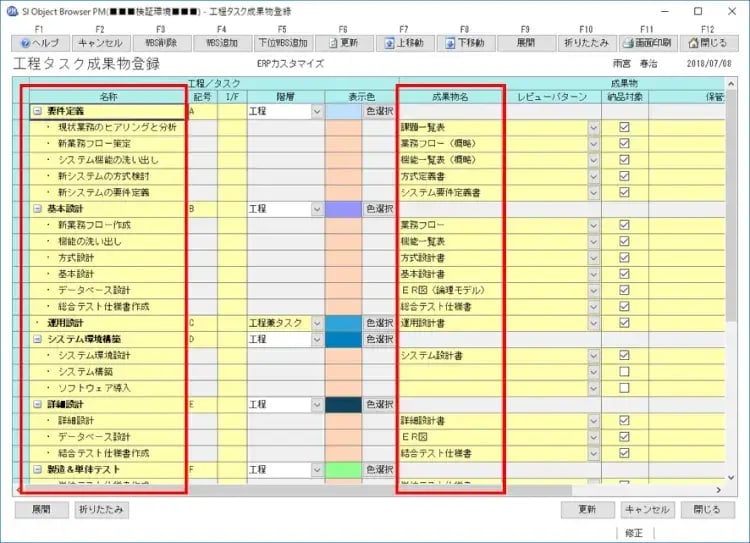Click the 色選択 button for 基本設計
The image size is (750, 543).
pyautogui.click(x=379, y=209)
